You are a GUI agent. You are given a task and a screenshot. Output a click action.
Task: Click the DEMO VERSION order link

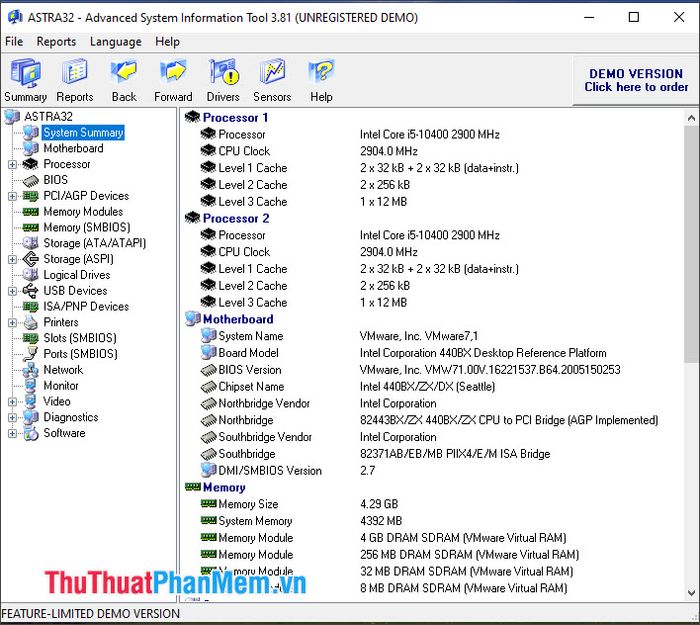point(636,80)
